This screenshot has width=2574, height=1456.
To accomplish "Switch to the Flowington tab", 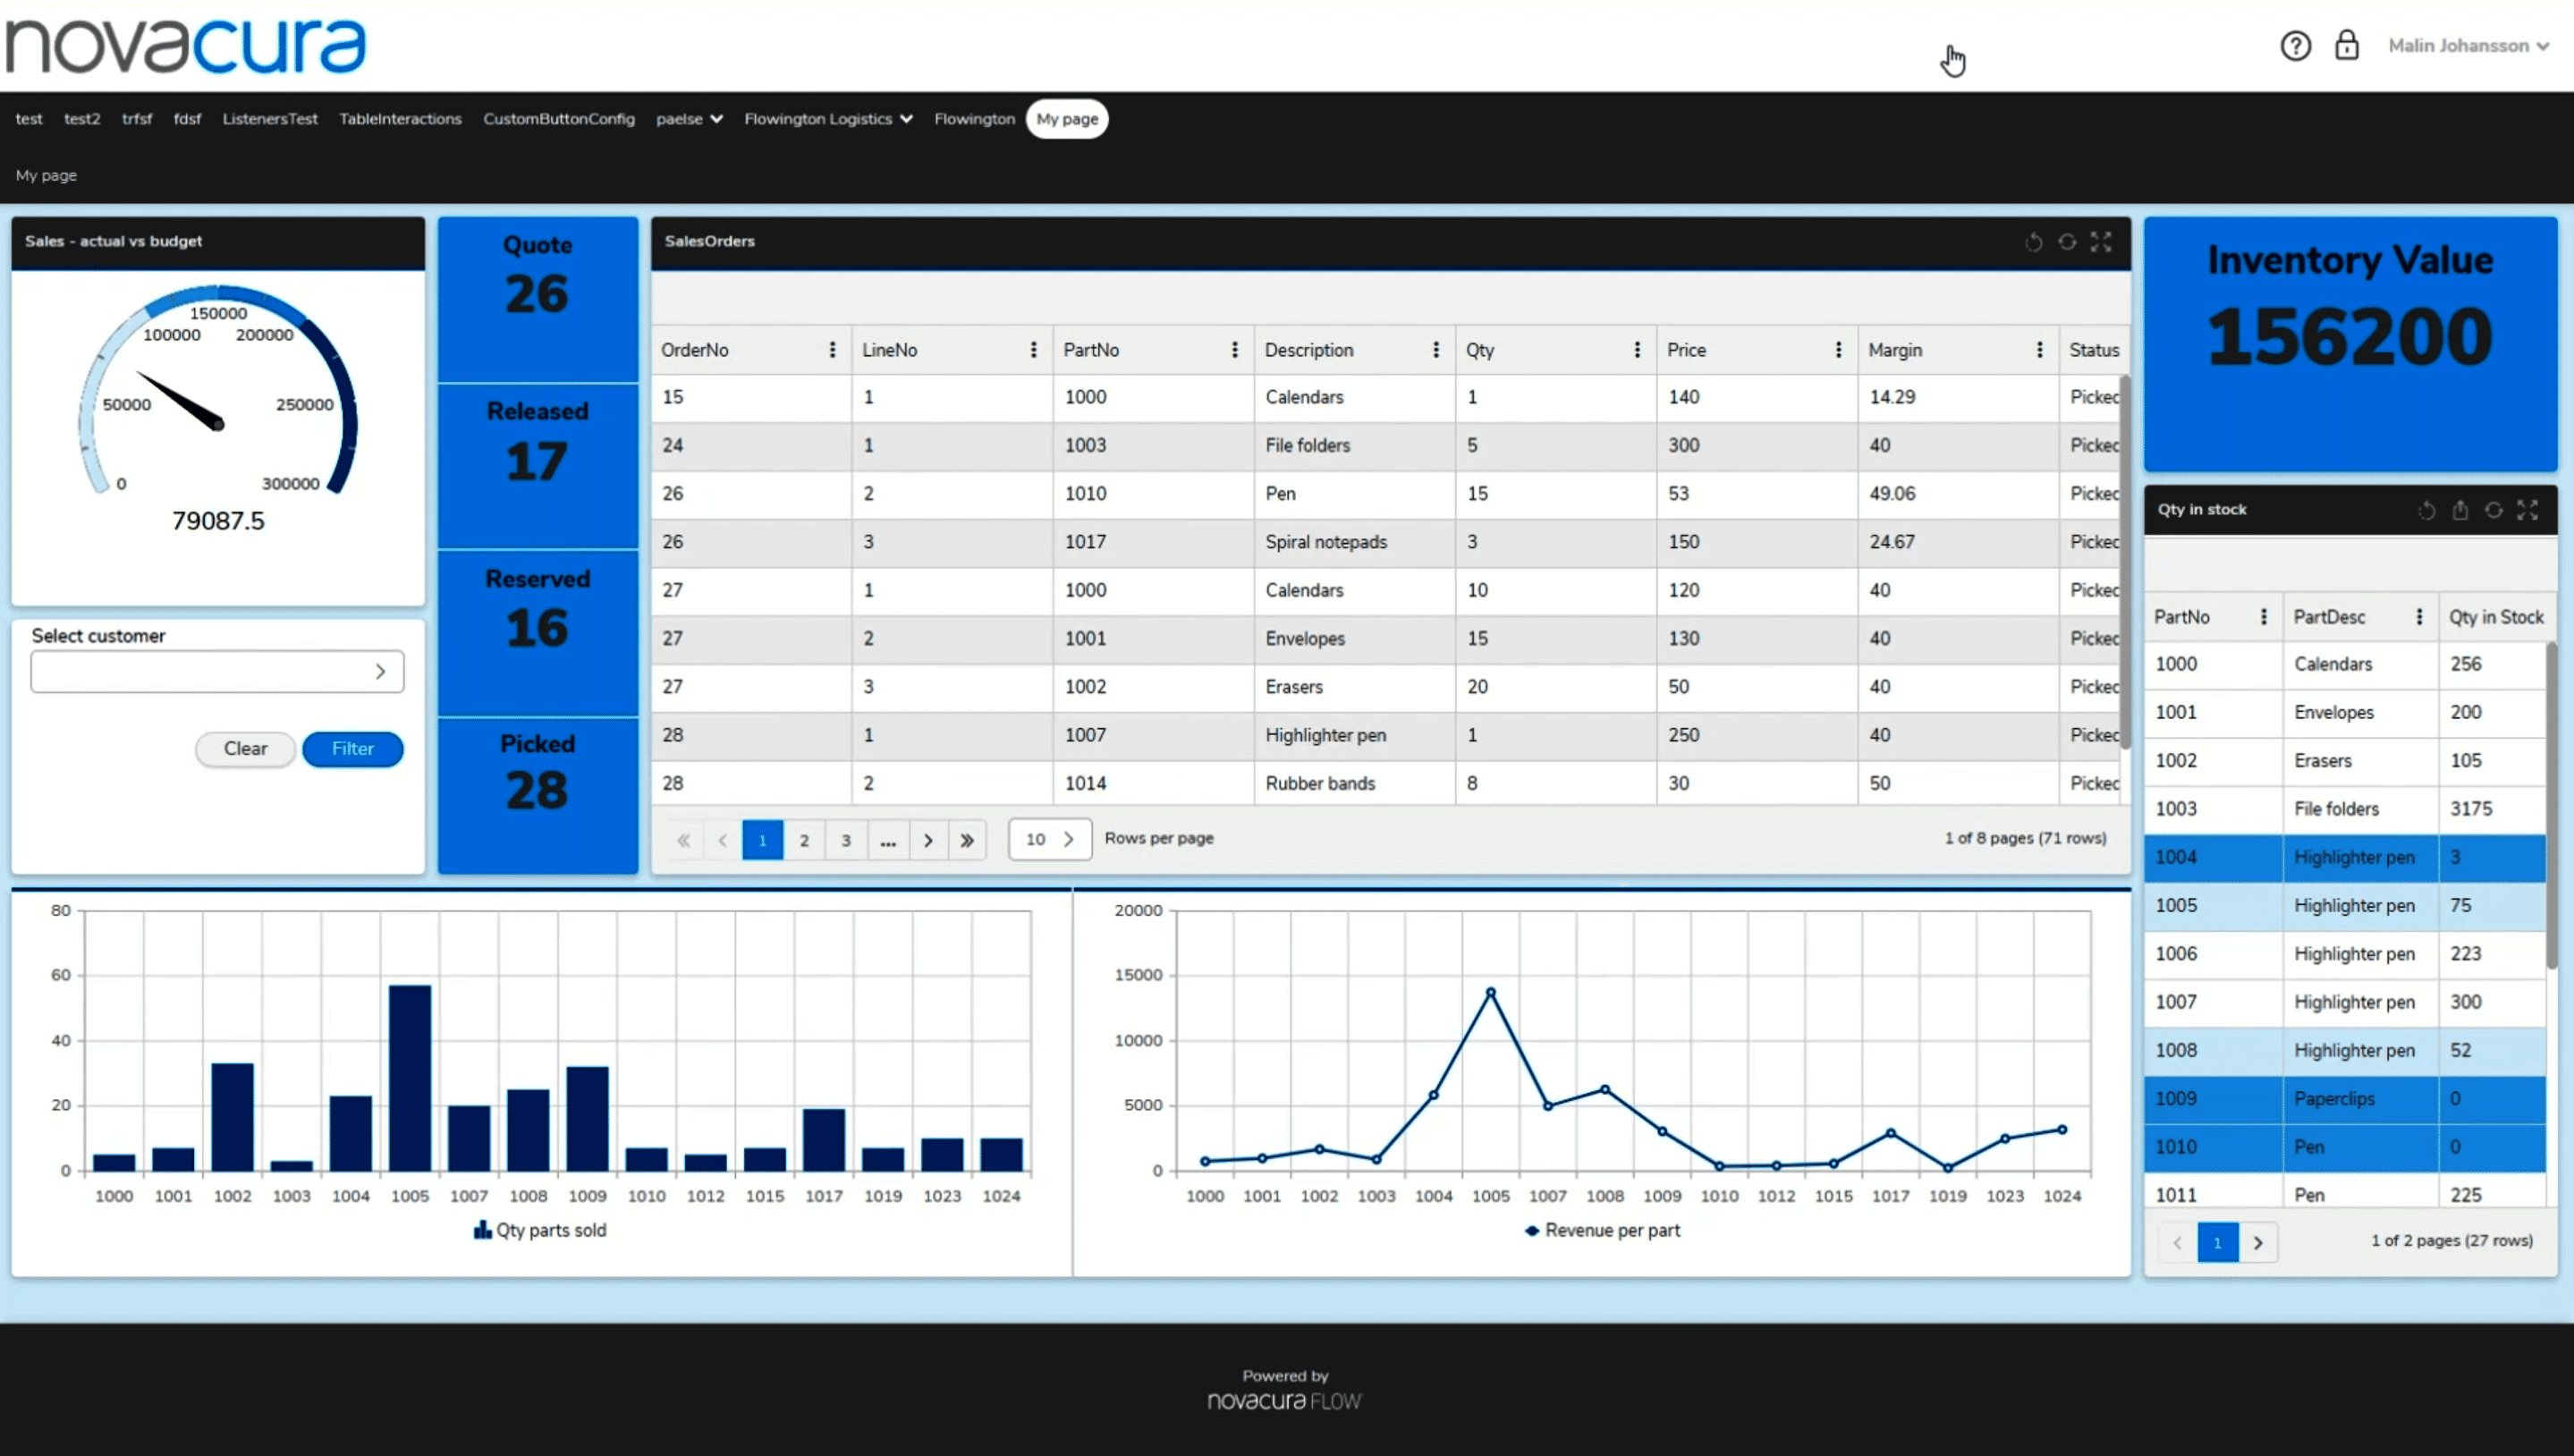I will 974,119.
